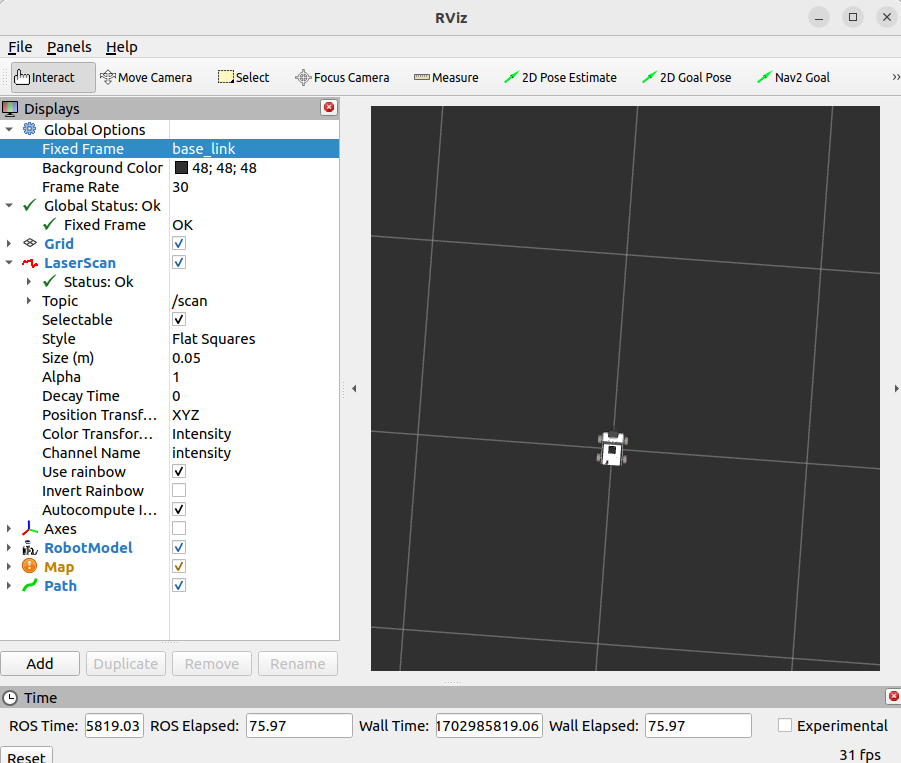This screenshot has width=901, height=763.
Task: Click the Global Options gear icon
Action: (x=29, y=129)
